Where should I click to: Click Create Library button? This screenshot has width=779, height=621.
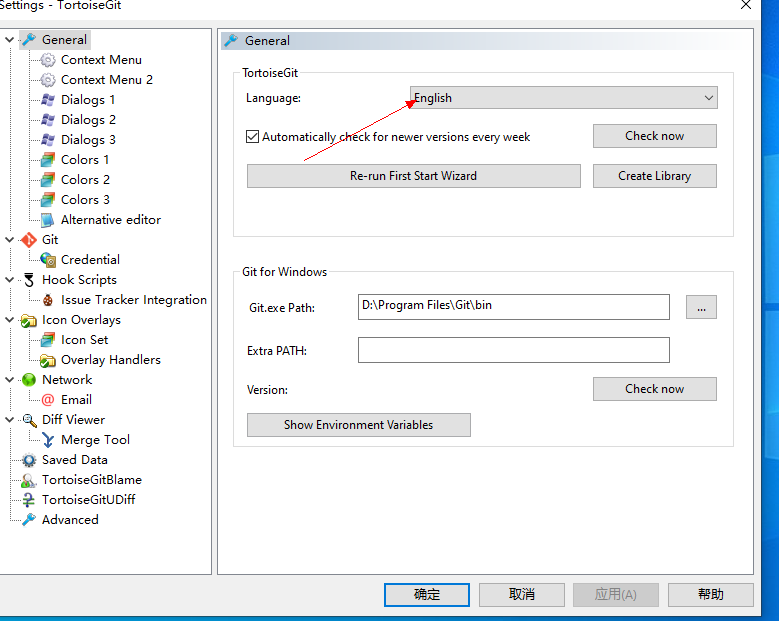click(x=654, y=176)
